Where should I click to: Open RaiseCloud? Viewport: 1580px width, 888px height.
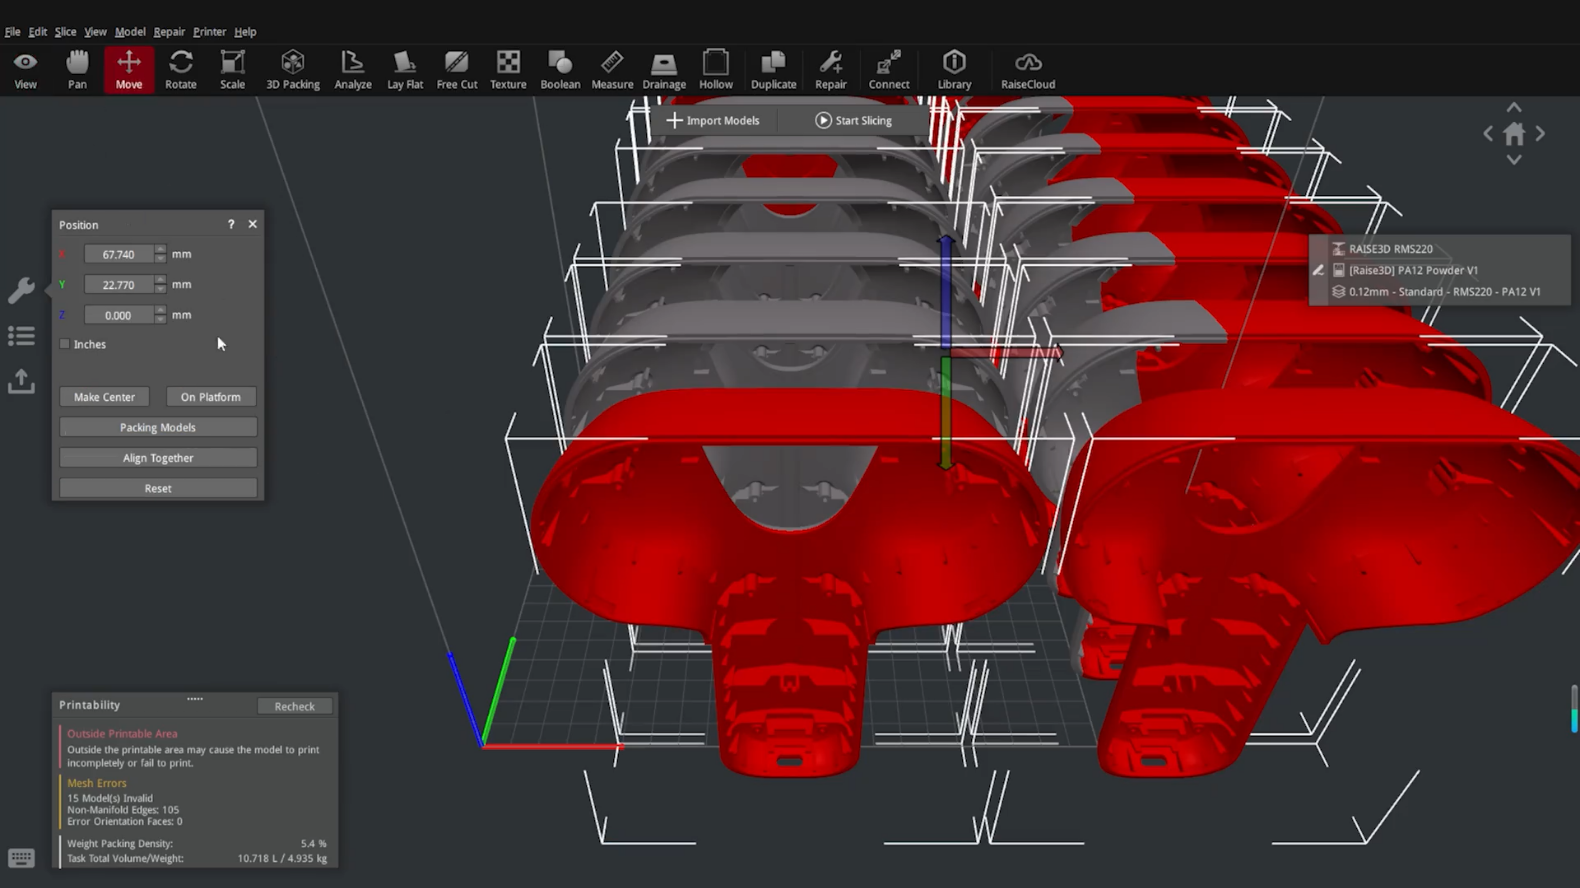click(x=1028, y=70)
